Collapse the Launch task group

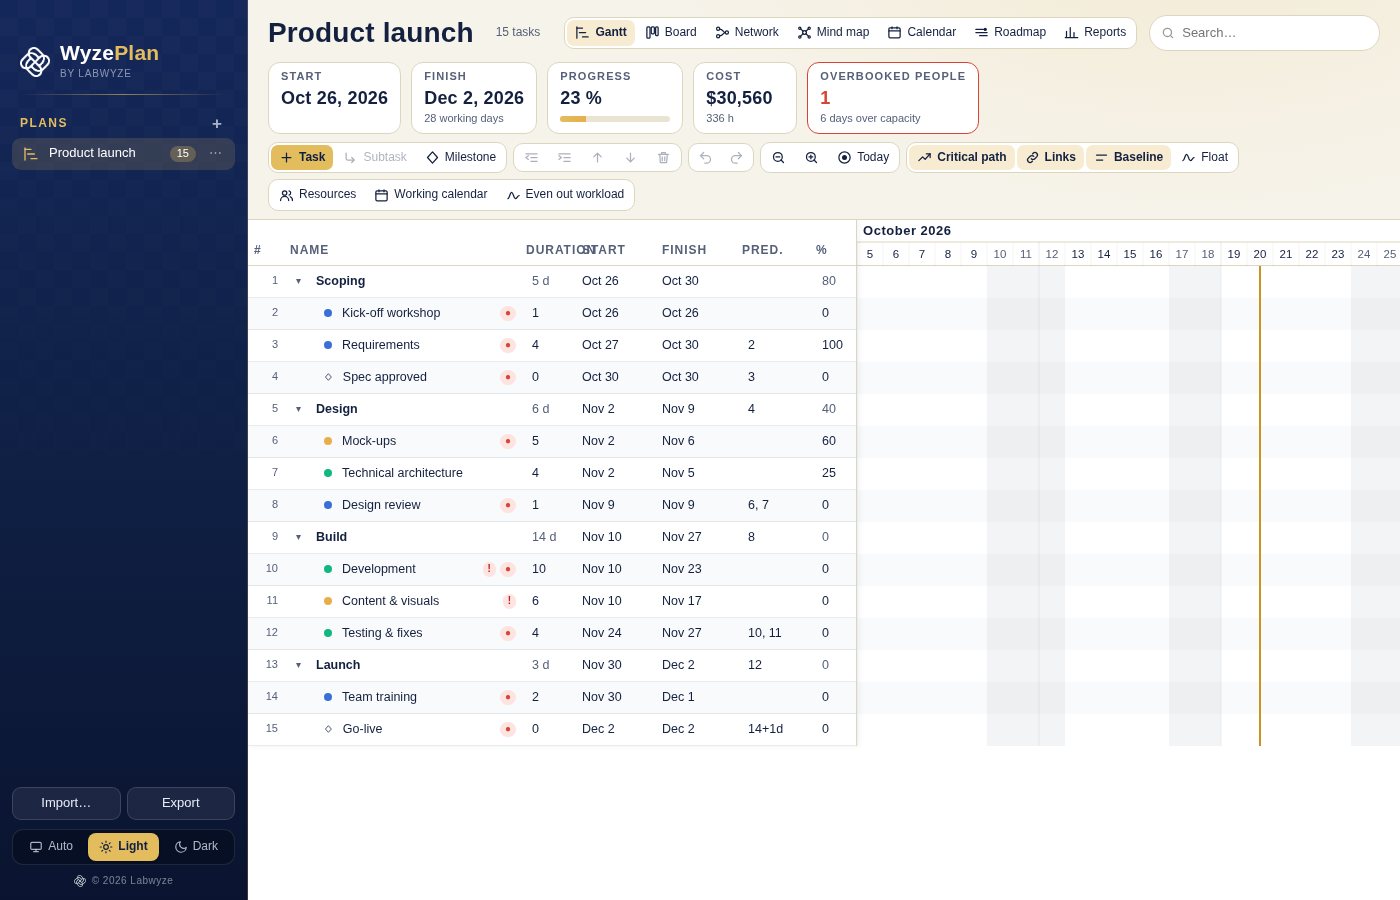coord(298,665)
